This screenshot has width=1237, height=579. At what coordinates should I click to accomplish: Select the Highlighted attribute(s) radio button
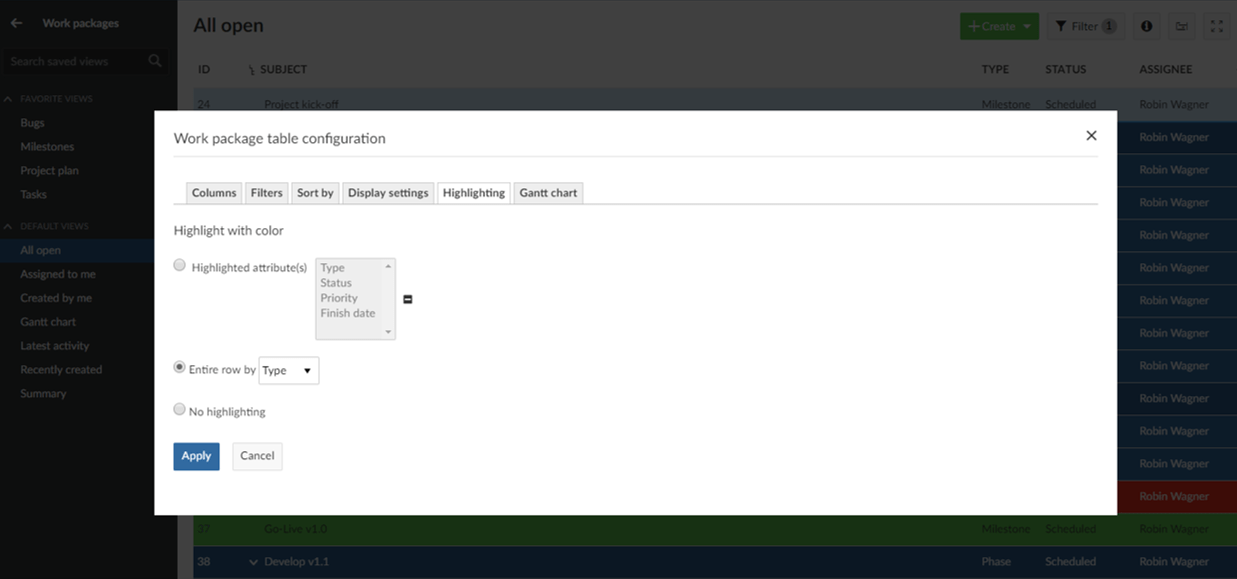click(x=180, y=266)
